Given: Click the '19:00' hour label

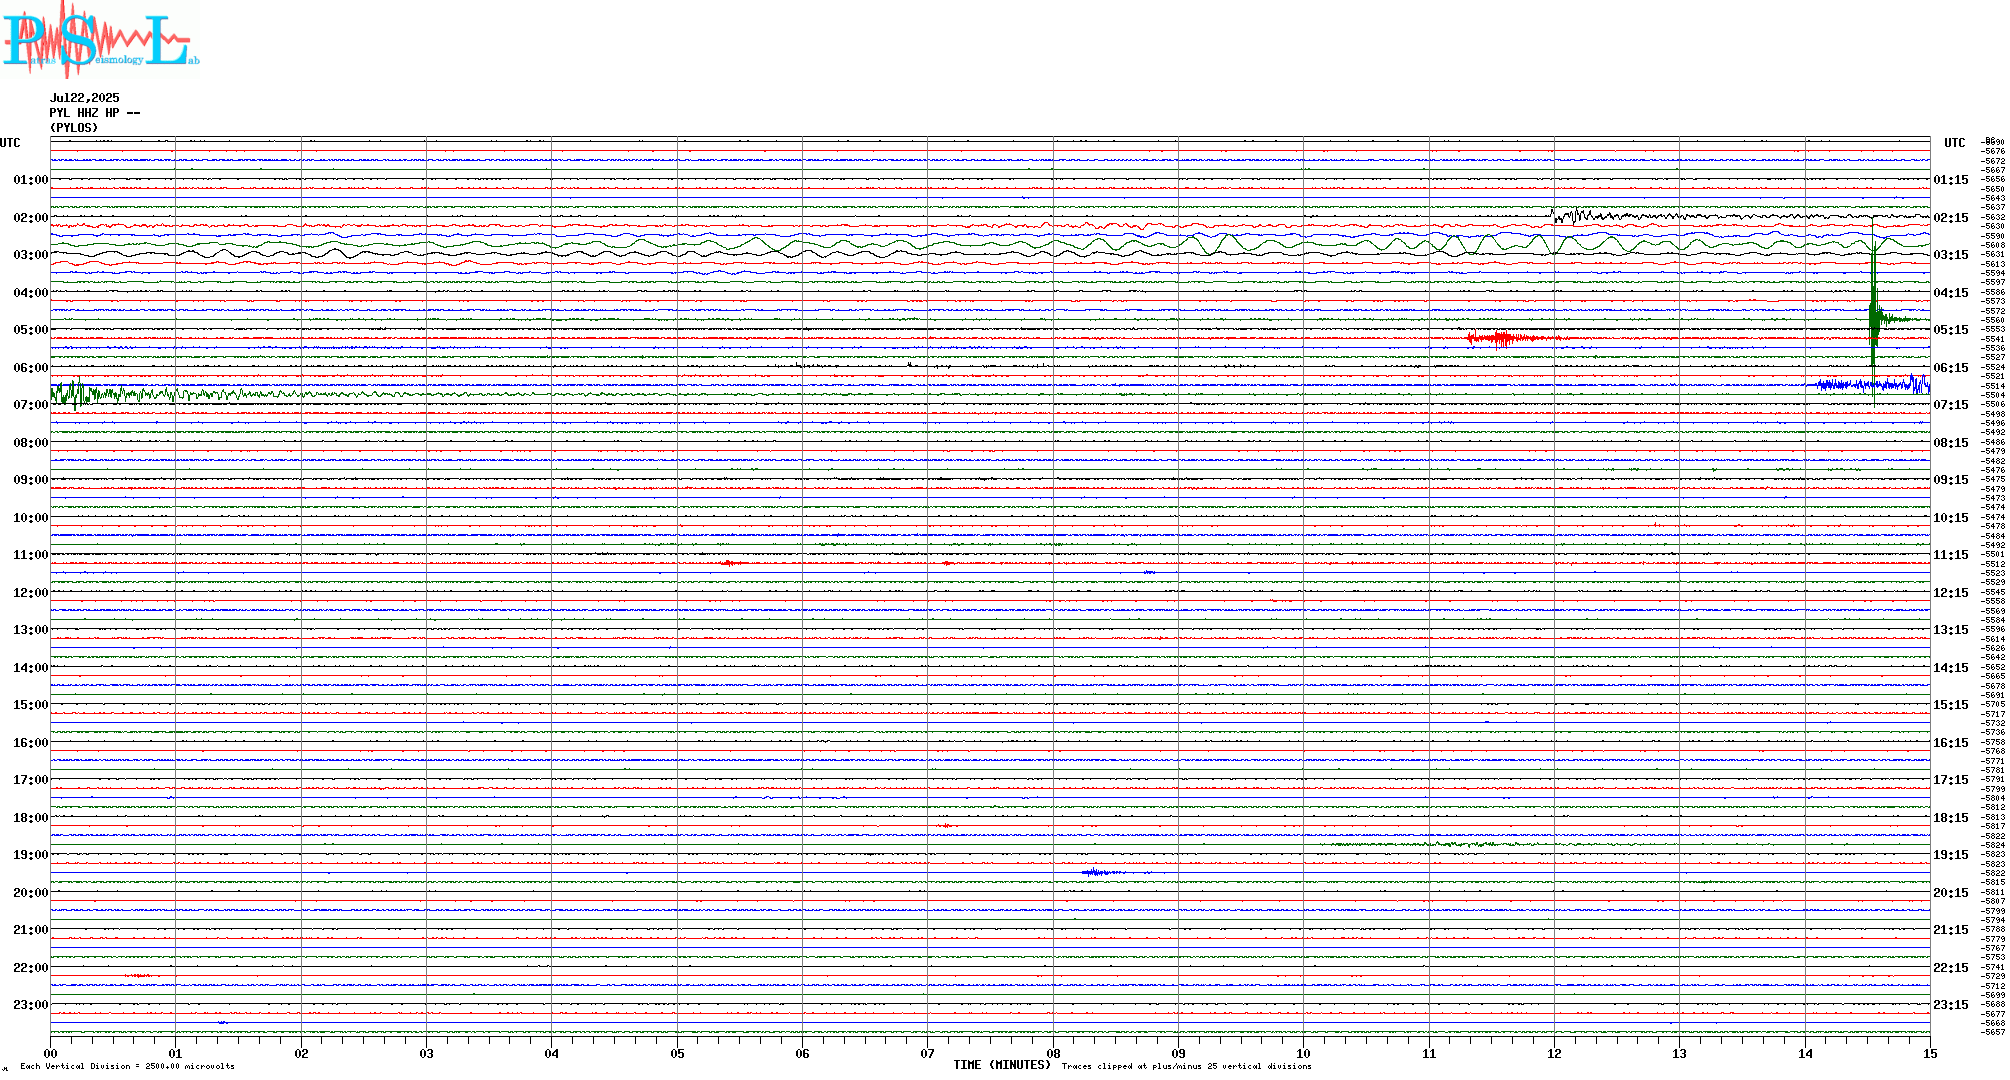Looking at the screenshot, I should tap(31, 855).
